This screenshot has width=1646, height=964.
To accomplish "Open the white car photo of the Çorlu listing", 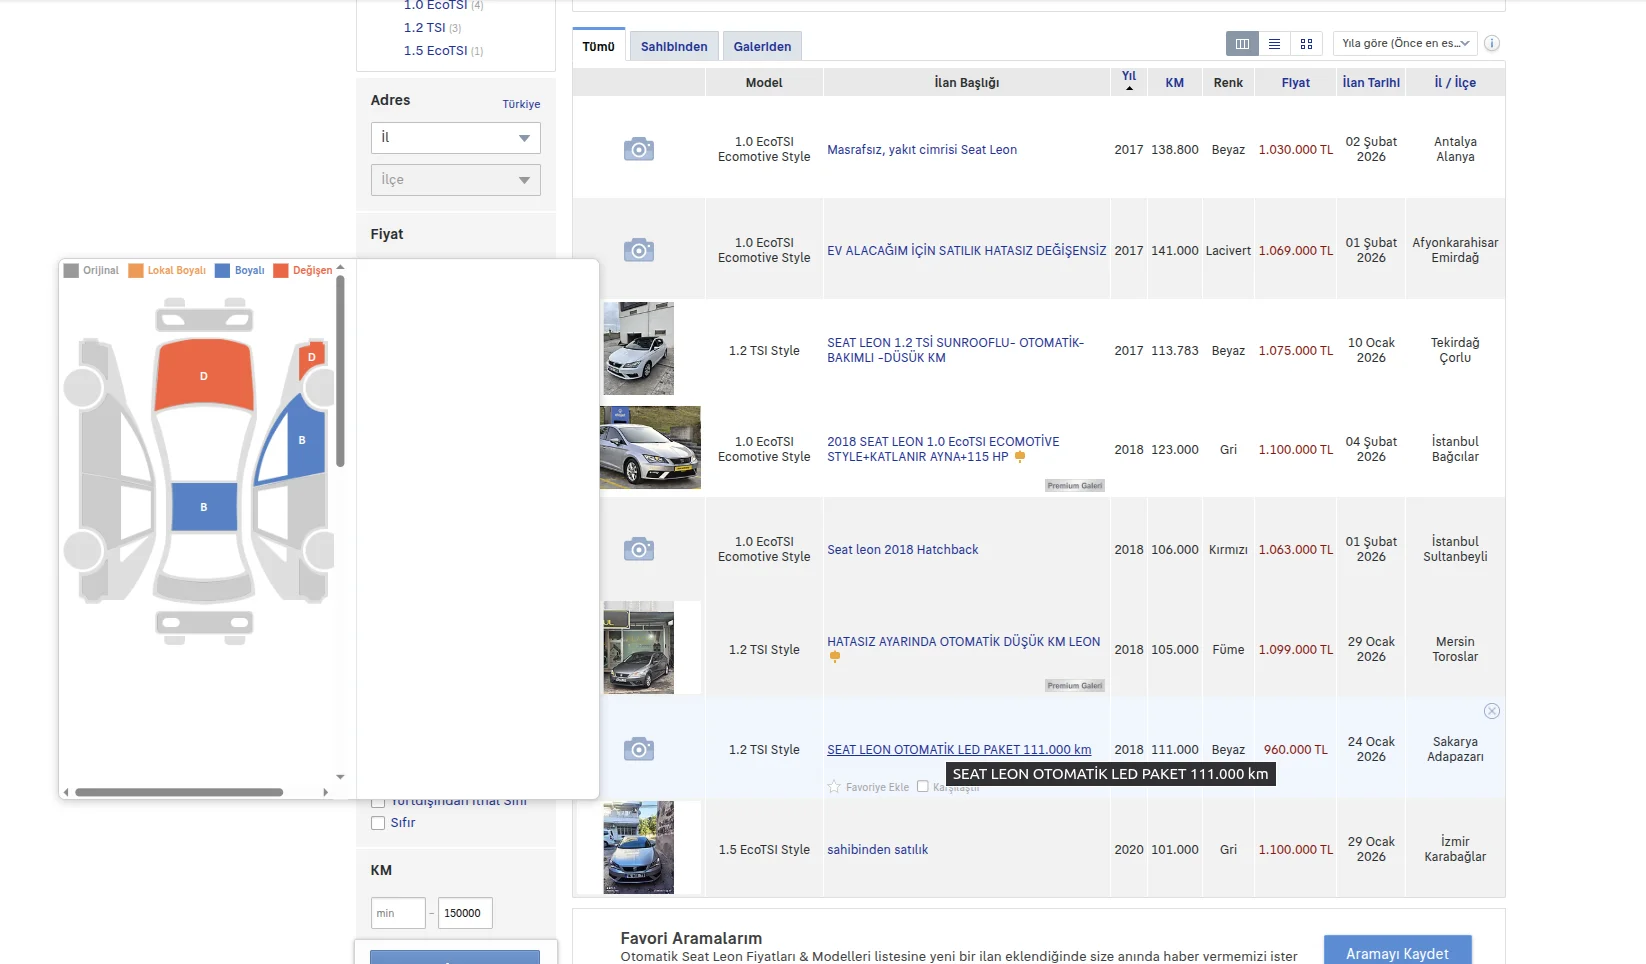I will click(x=639, y=349).
